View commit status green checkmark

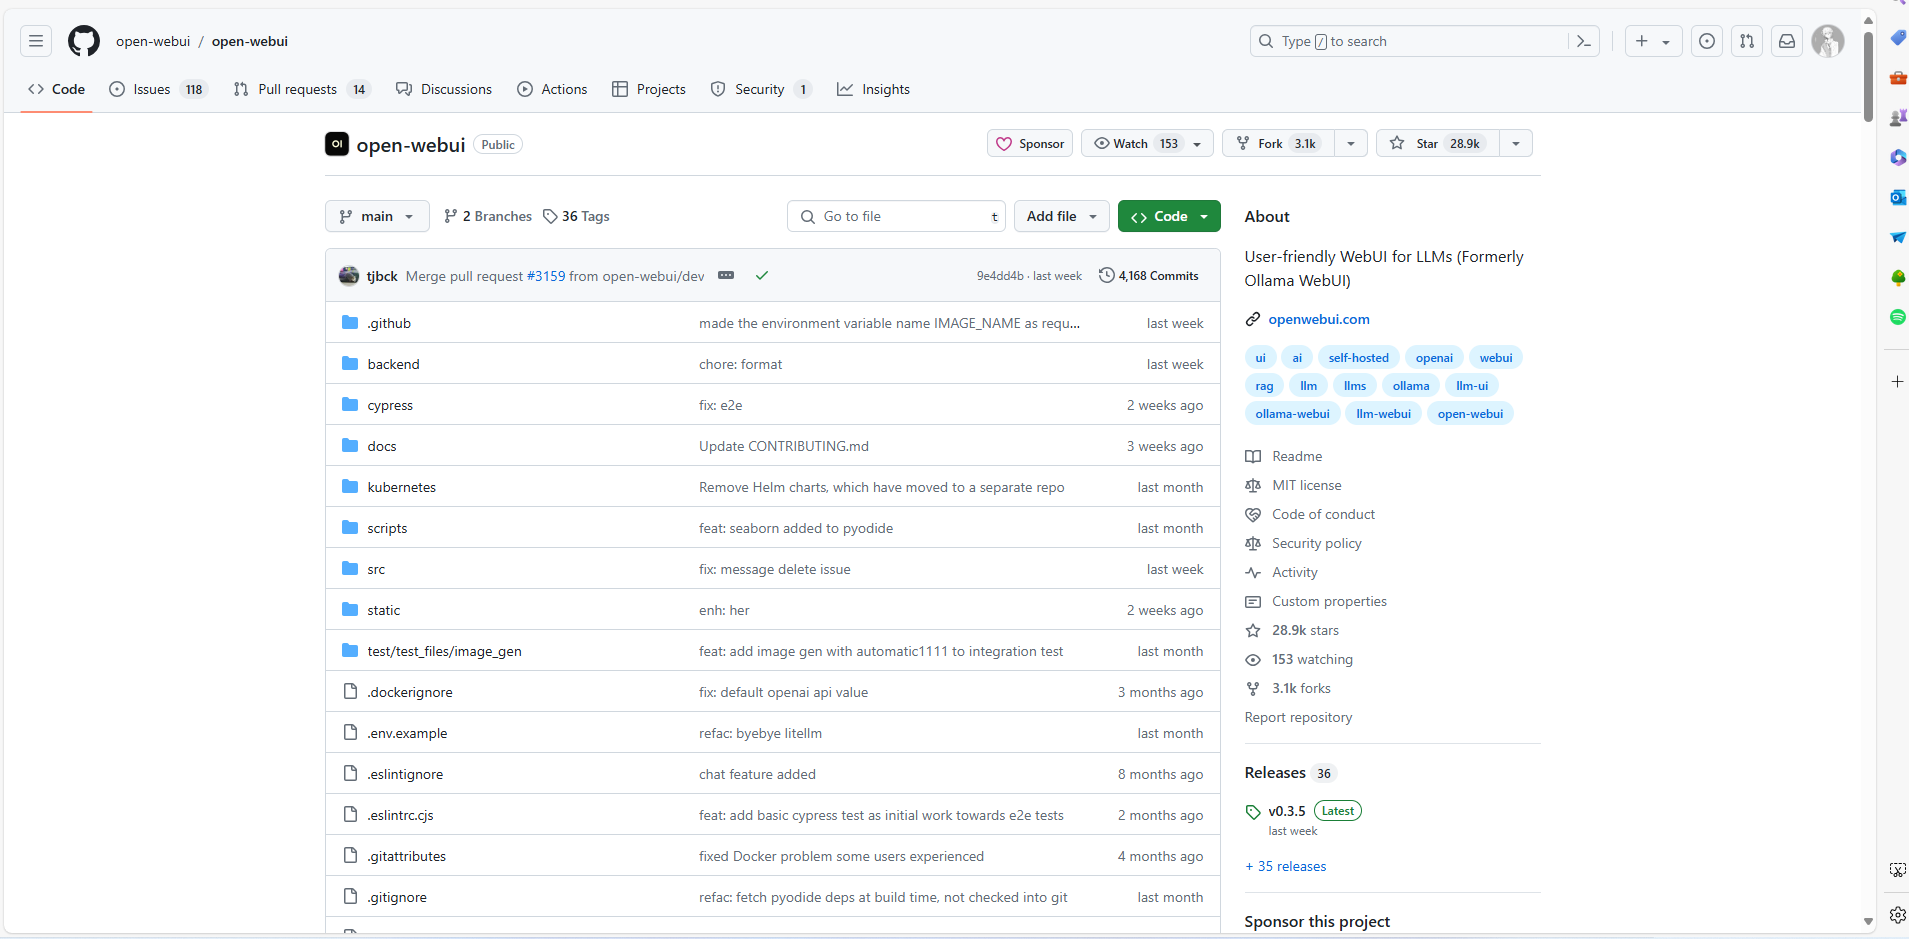tap(762, 275)
